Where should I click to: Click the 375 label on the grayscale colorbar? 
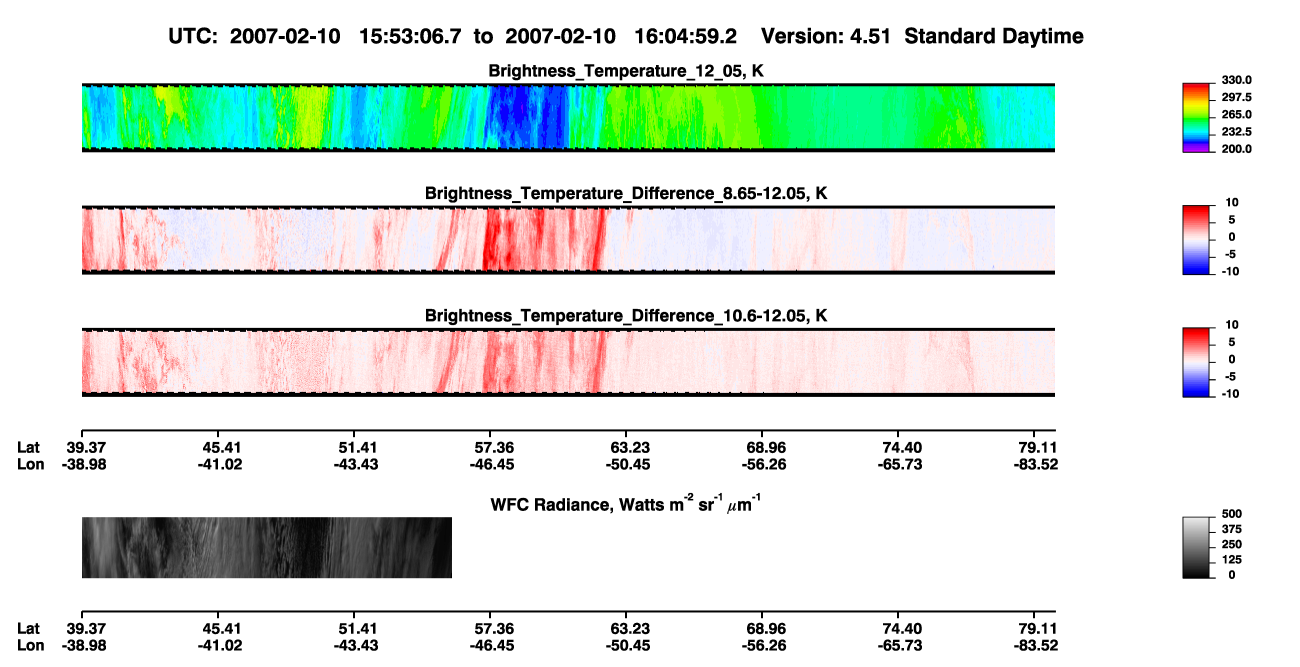1231,530
